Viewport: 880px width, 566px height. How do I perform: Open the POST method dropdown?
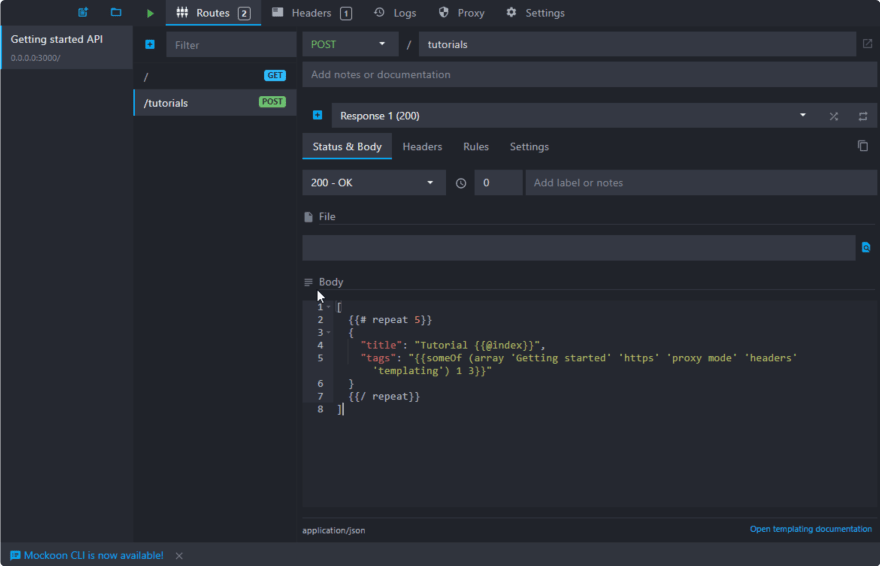point(349,44)
